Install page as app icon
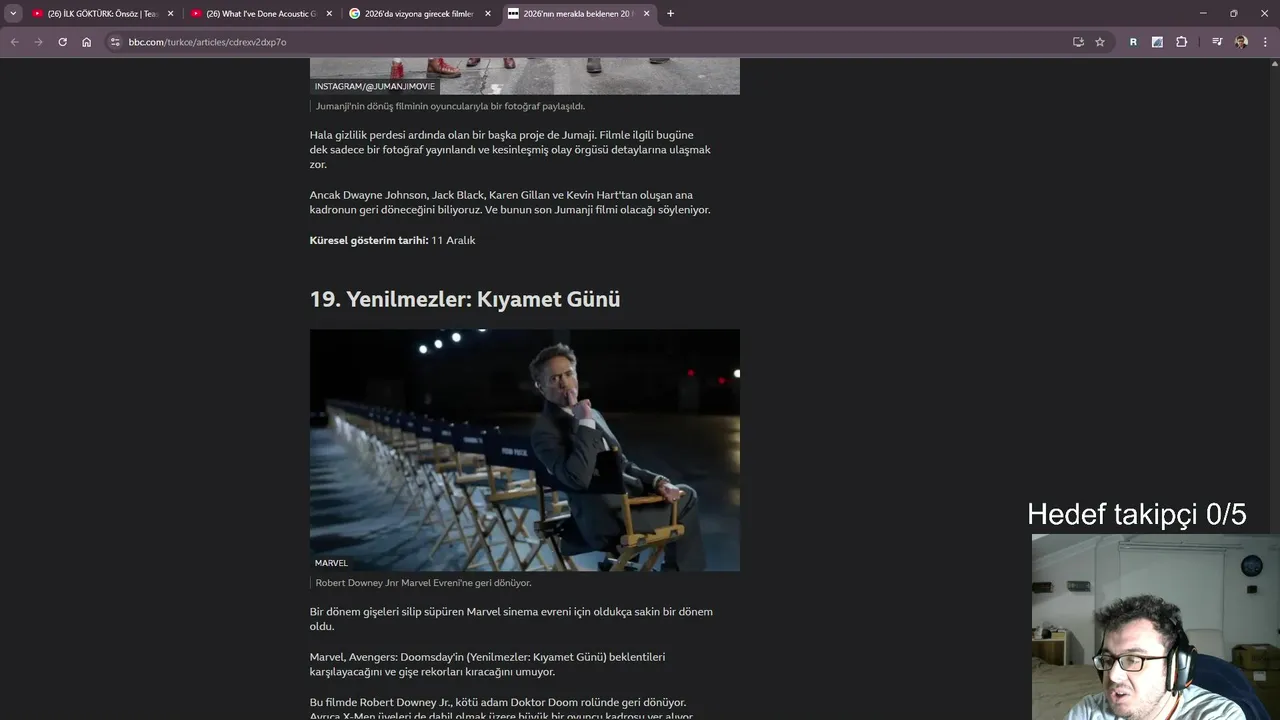Screen dimensions: 1280x720 pyautogui.click(x=1078, y=42)
